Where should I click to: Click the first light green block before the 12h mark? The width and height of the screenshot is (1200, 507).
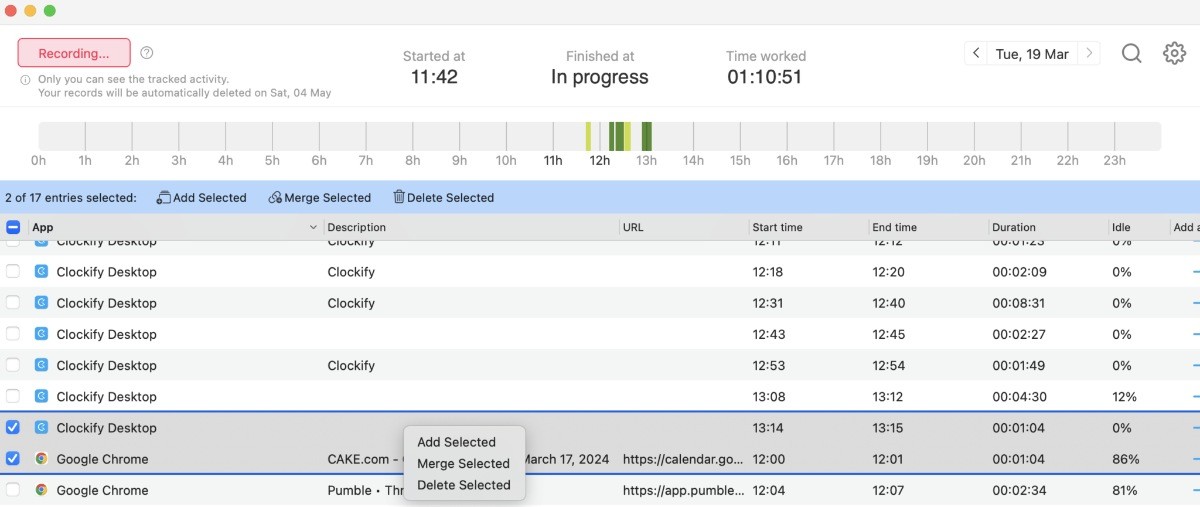(x=588, y=137)
